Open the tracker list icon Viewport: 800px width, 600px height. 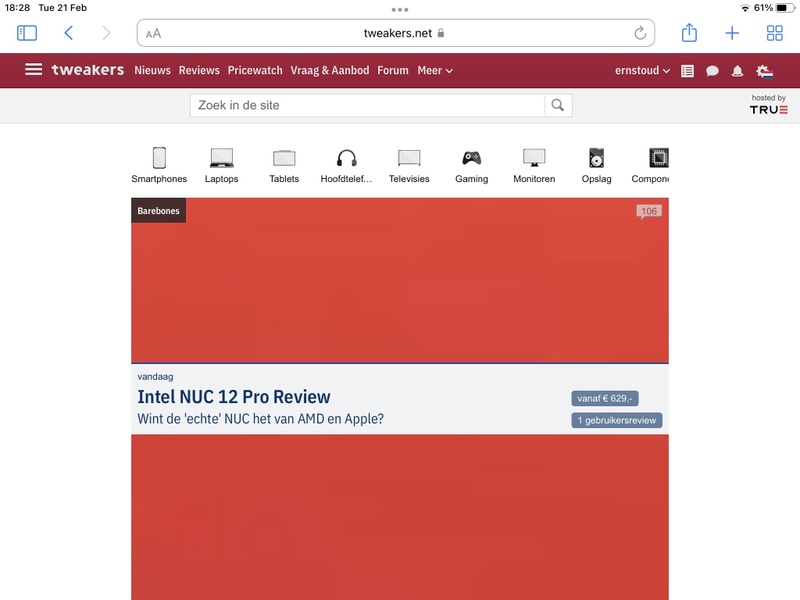click(x=687, y=71)
